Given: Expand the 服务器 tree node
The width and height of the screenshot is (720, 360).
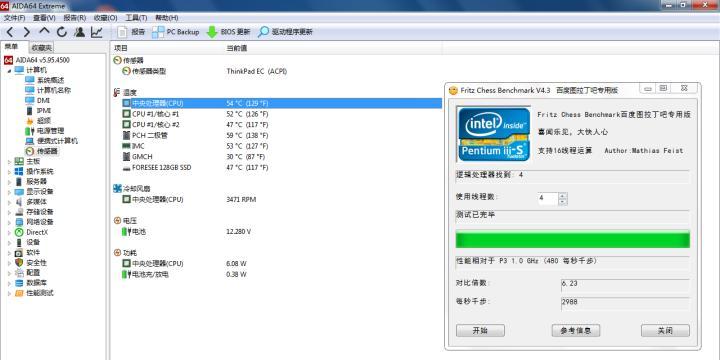Looking at the screenshot, I should (10, 181).
